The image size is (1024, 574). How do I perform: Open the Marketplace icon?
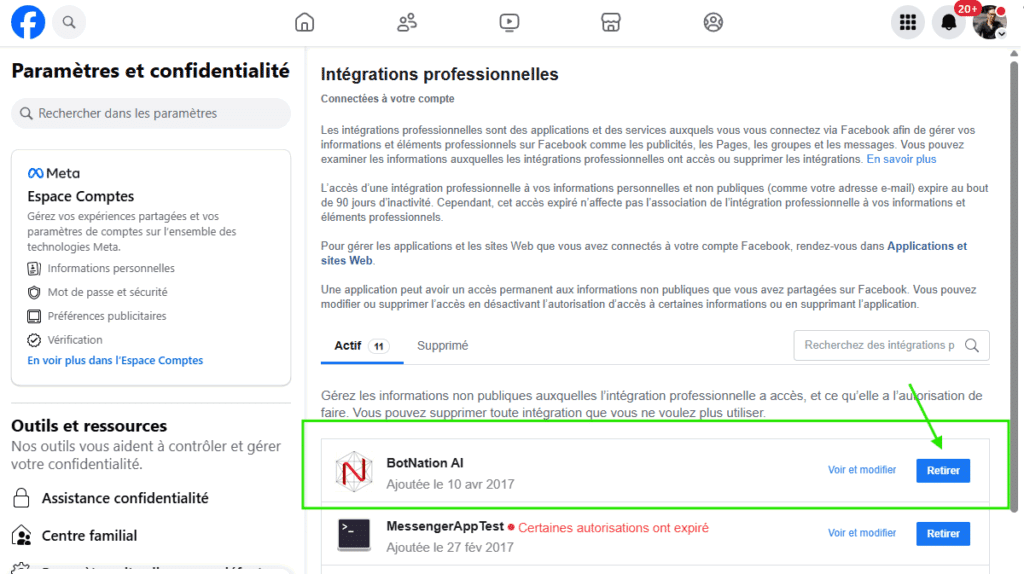(611, 22)
